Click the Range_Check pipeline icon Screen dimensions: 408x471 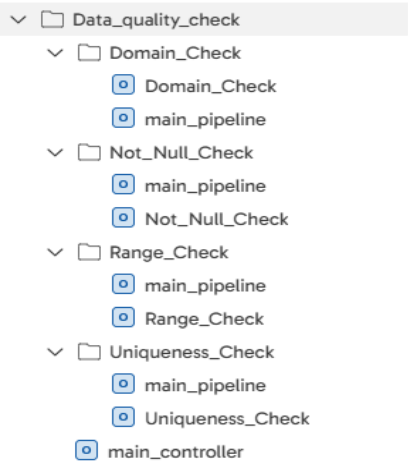[x=123, y=317]
